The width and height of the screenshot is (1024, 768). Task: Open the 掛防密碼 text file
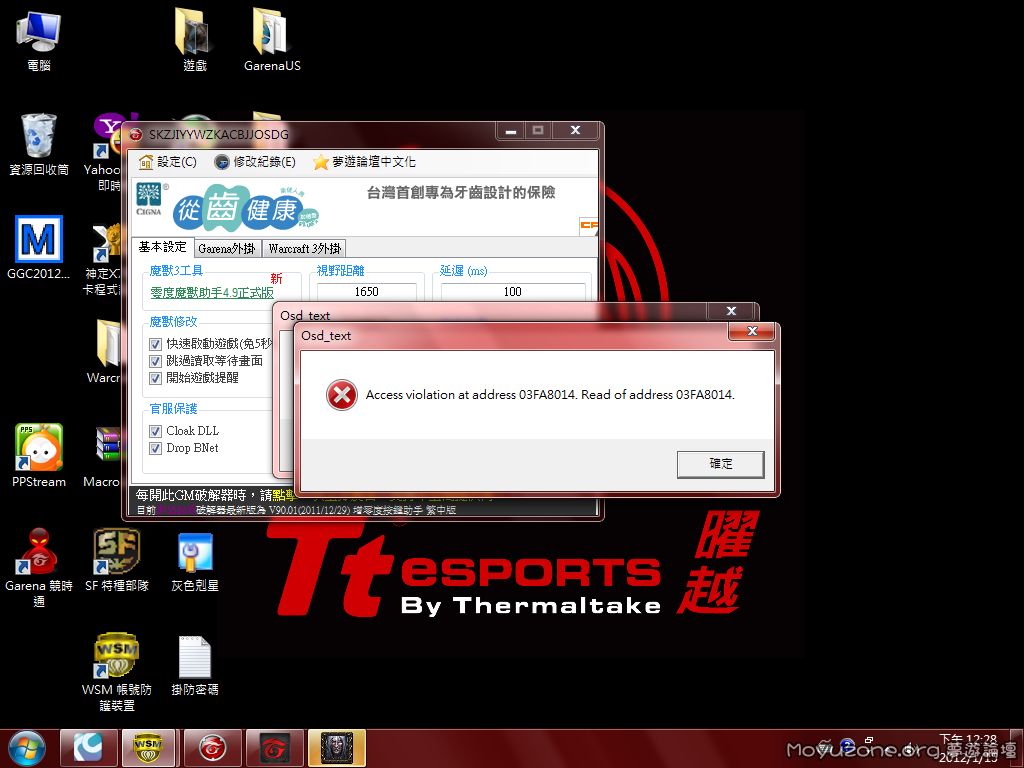(195, 665)
